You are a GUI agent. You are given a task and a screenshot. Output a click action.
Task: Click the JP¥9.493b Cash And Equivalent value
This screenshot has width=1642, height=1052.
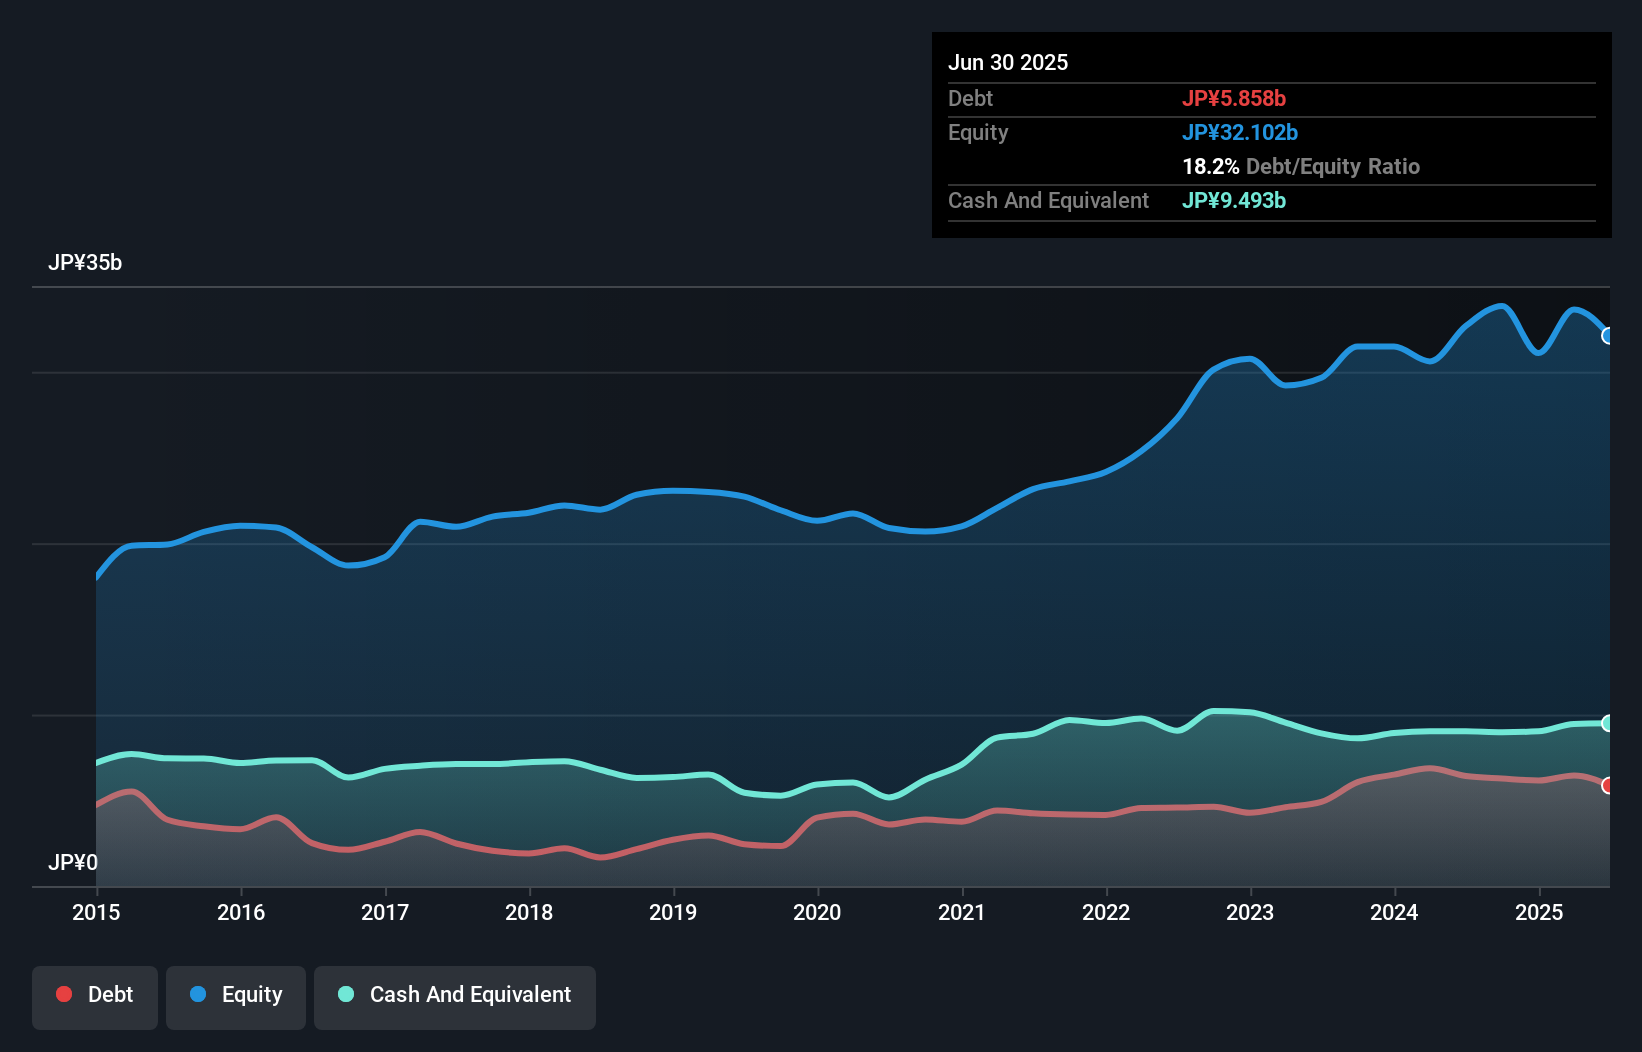point(1234,200)
